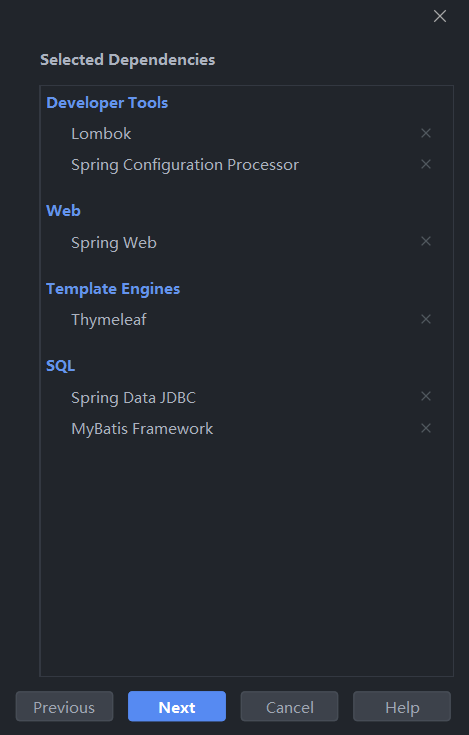Screen dimensions: 469x735
Task: Remove the Thymeleaf dependency
Action: [425, 319]
